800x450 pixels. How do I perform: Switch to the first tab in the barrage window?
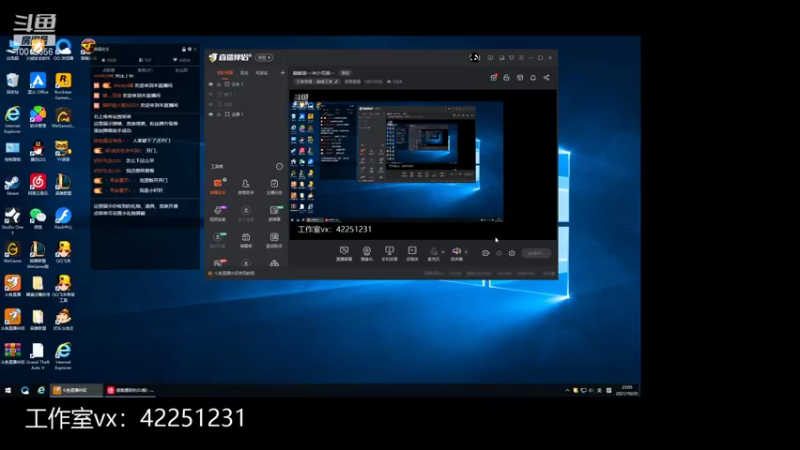coord(109,70)
